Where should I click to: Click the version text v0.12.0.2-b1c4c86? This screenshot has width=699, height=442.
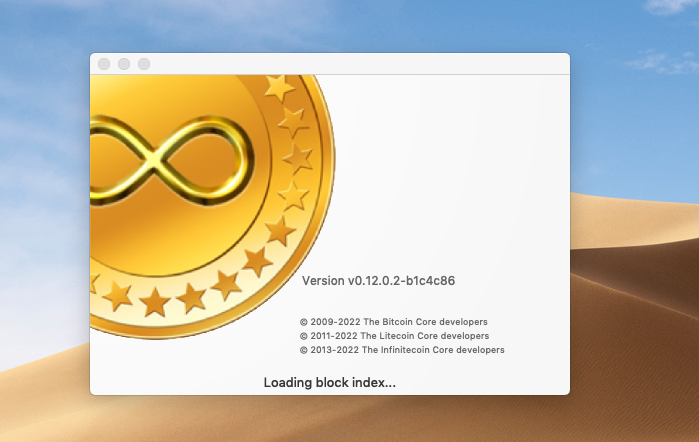378,281
